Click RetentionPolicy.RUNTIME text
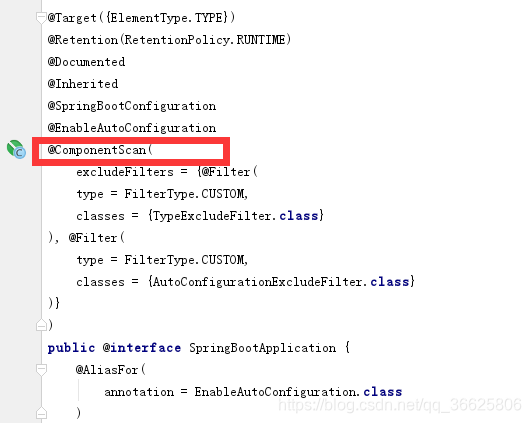The width and height of the screenshot is (531, 423). tap(205, 40)
